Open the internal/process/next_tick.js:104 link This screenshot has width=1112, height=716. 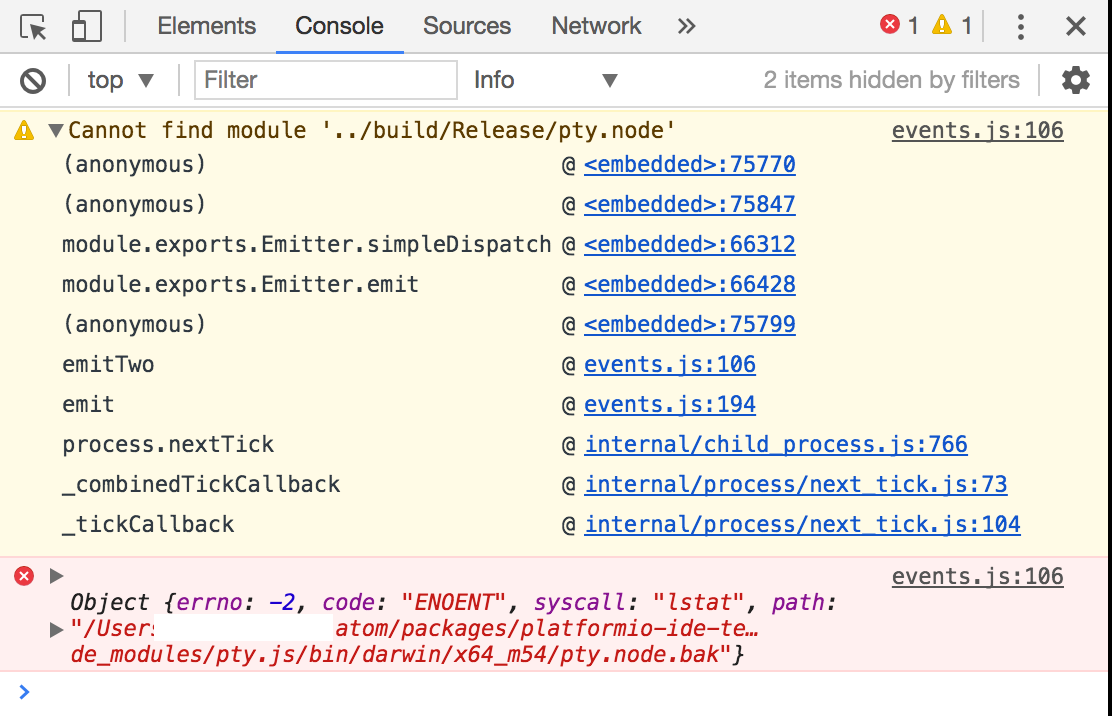point(802,525)
